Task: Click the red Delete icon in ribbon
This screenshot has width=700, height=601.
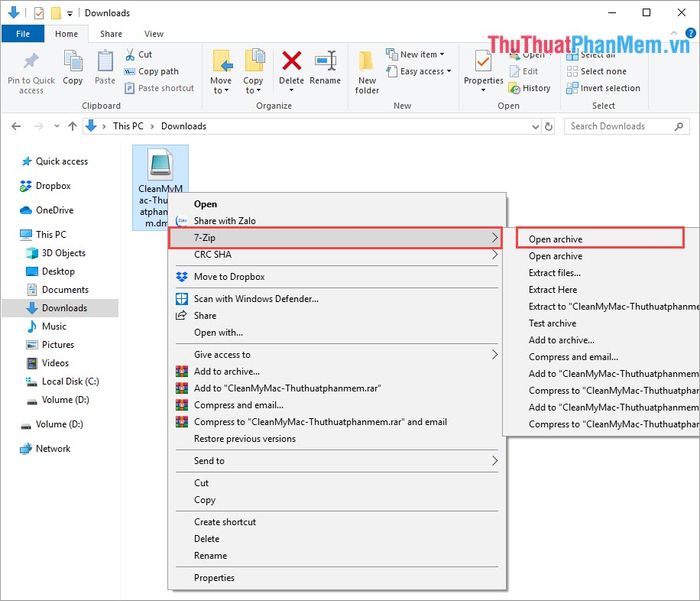Action: [291, 63]
